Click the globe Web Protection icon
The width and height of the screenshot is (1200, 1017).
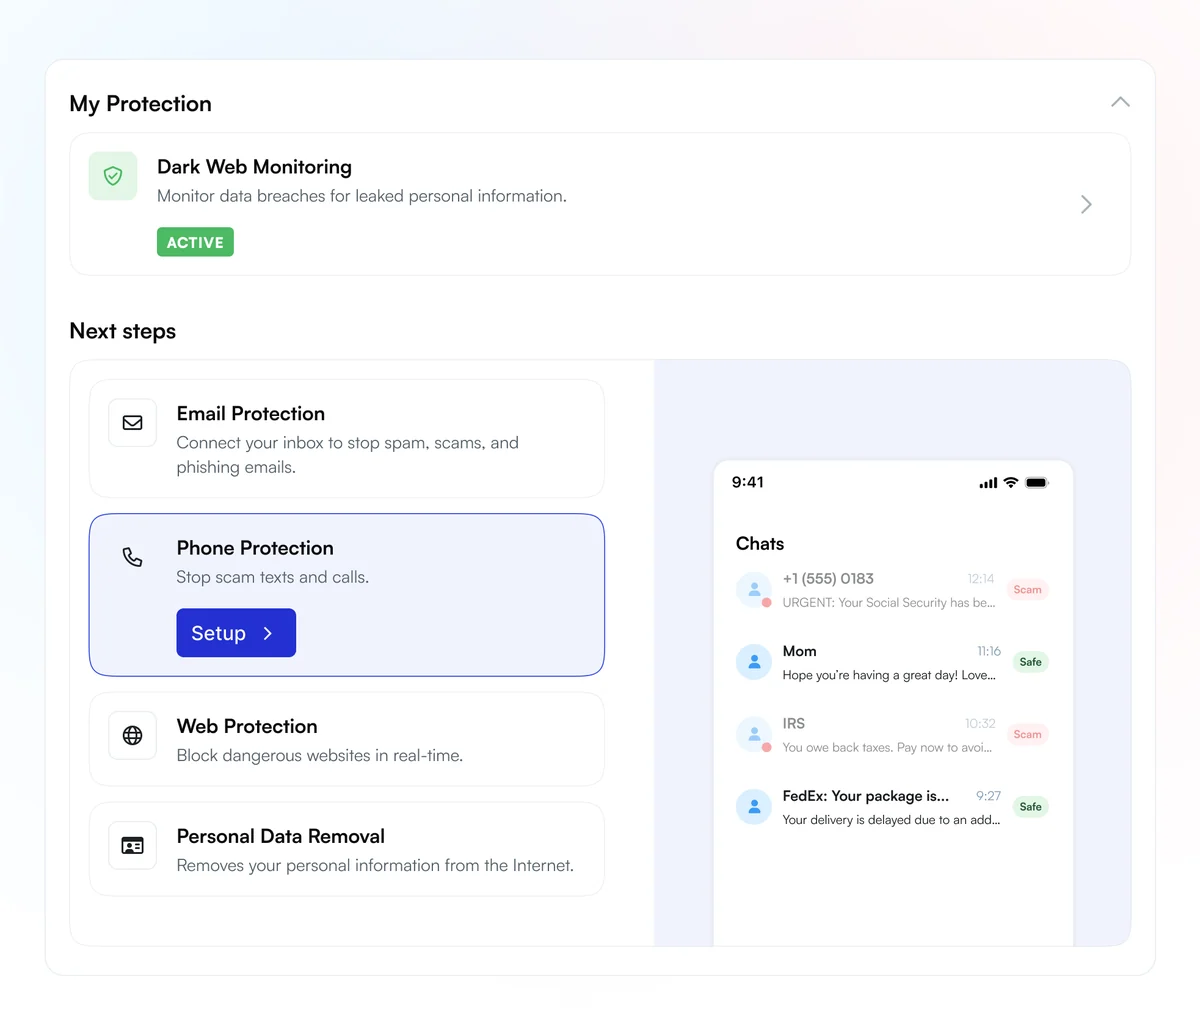tap(132, 735)
